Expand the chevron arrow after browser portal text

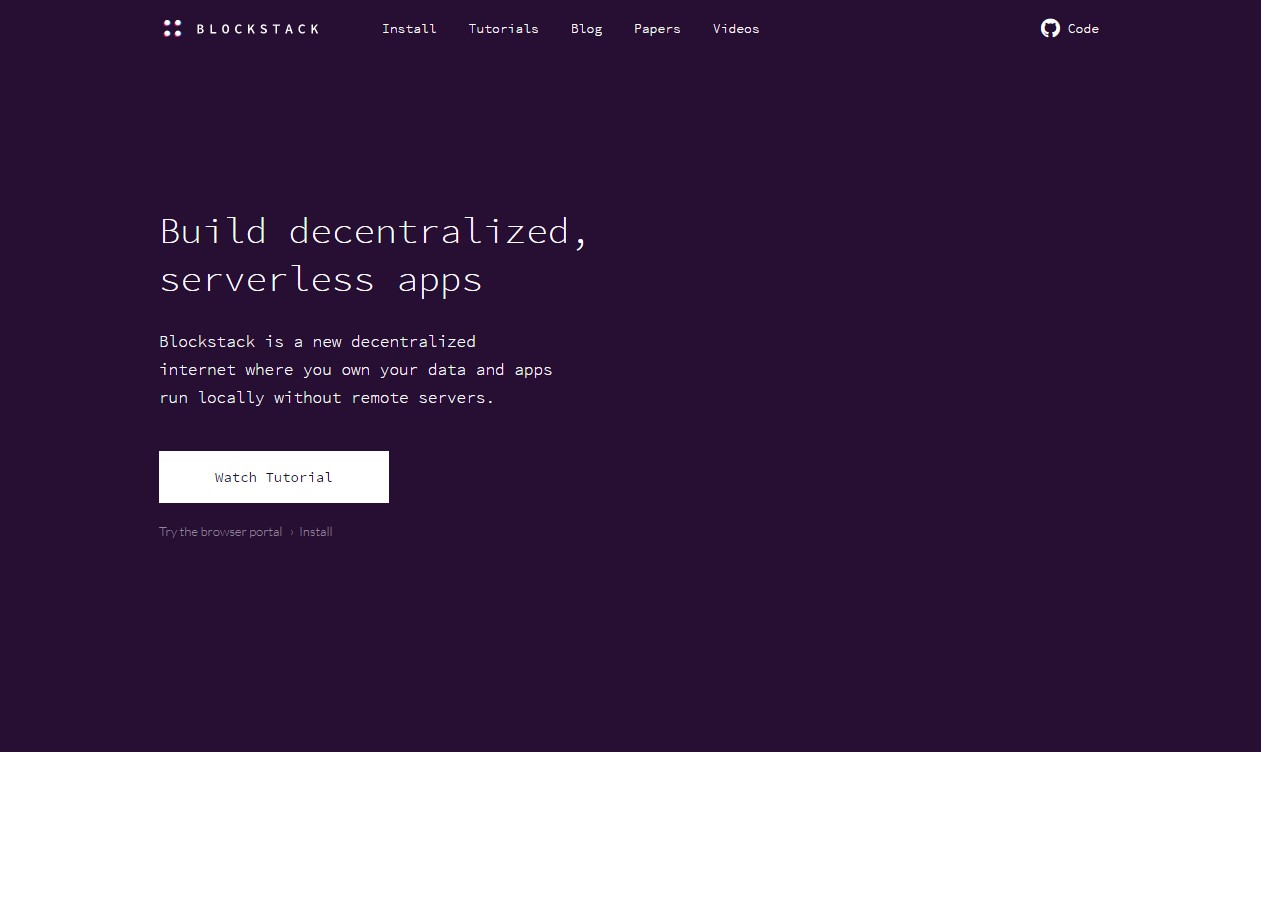[291, 531]
